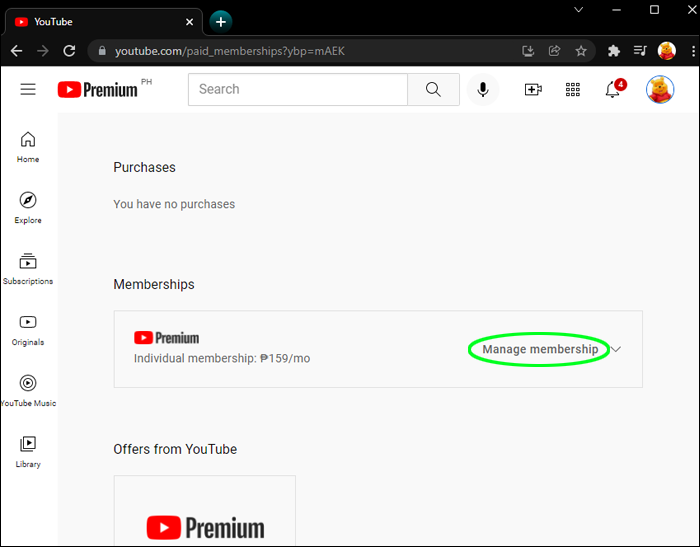Share this page icon

click(554, 51)
